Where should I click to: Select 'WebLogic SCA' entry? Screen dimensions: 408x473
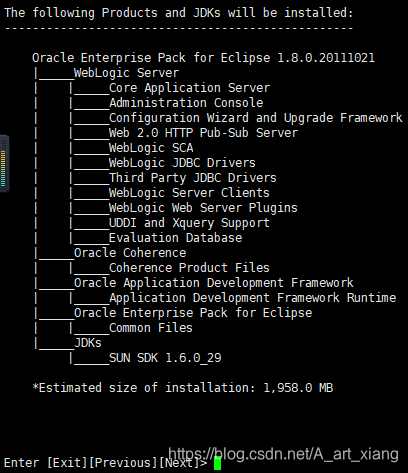tap(151, 148)
